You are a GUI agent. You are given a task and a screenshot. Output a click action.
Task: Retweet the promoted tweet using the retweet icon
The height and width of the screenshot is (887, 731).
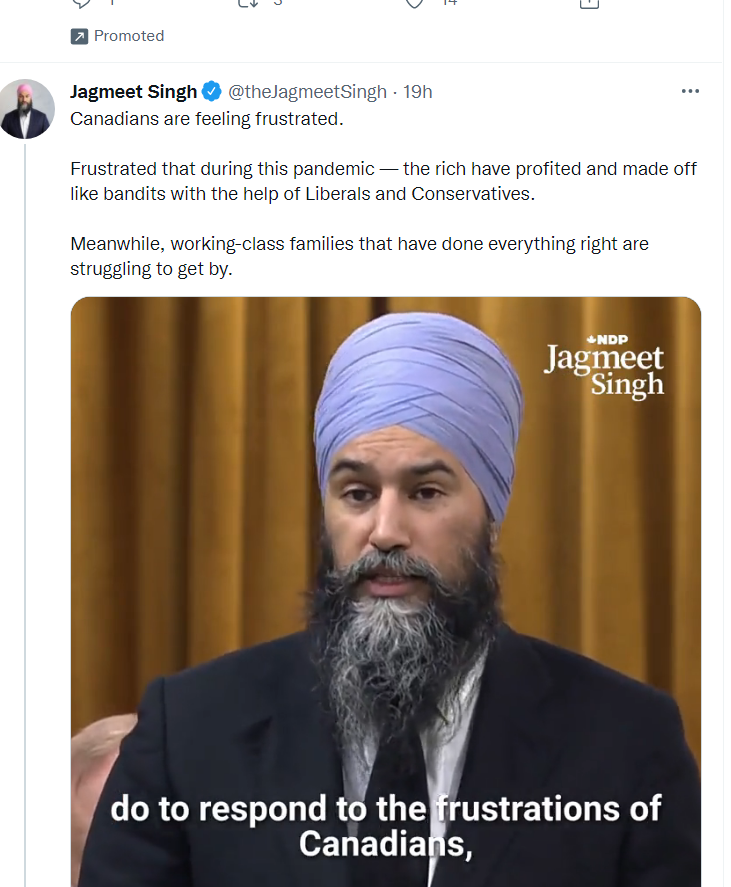(x=248, y=3)
